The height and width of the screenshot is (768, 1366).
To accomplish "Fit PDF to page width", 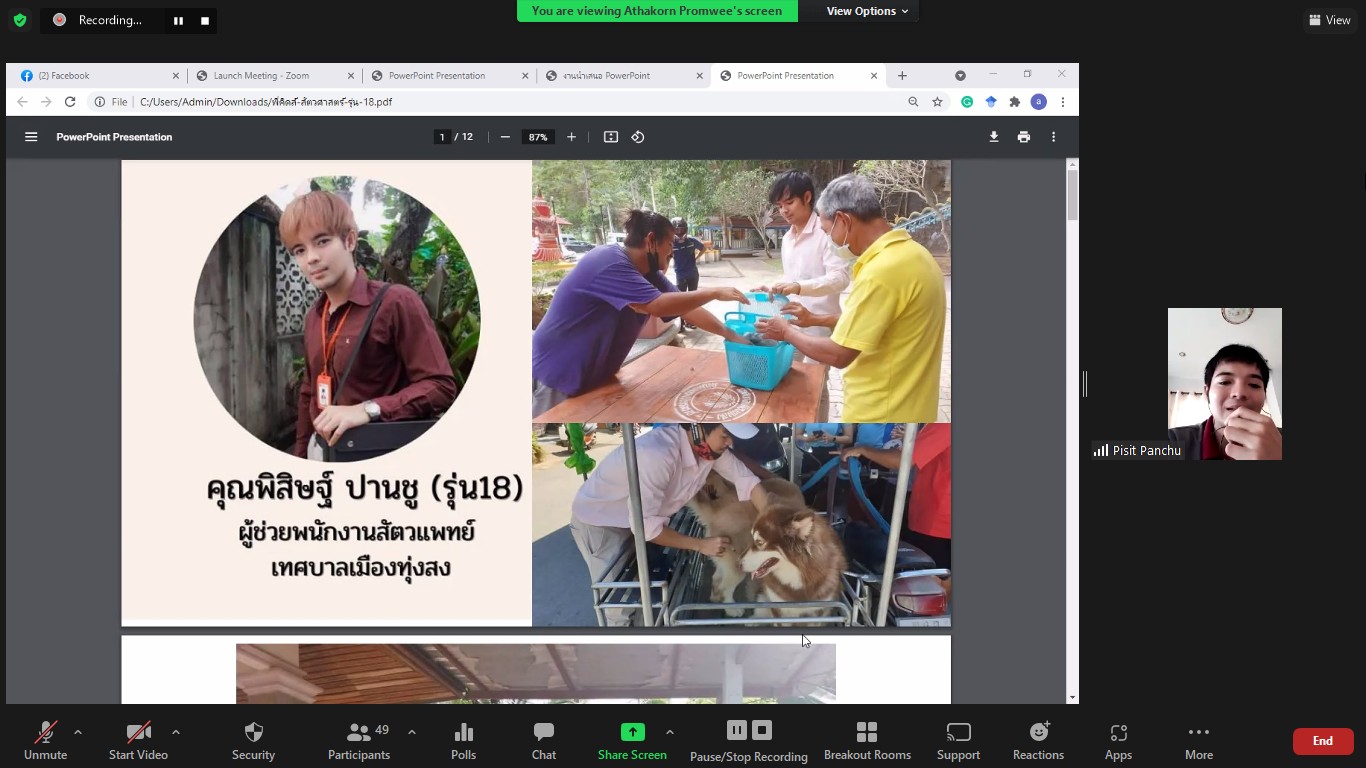I will (611, 137).
